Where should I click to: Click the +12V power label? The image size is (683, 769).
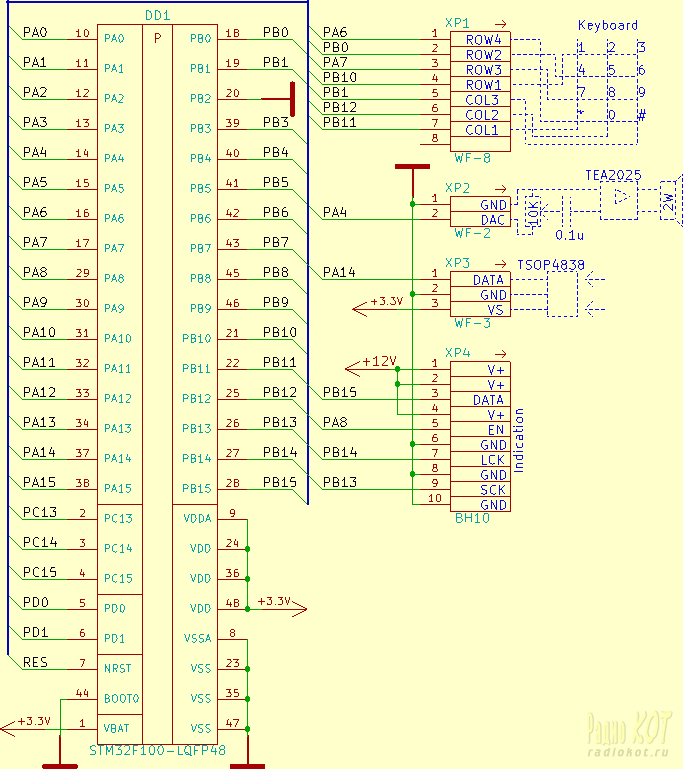pyautogui.click(x=379, y=361)
